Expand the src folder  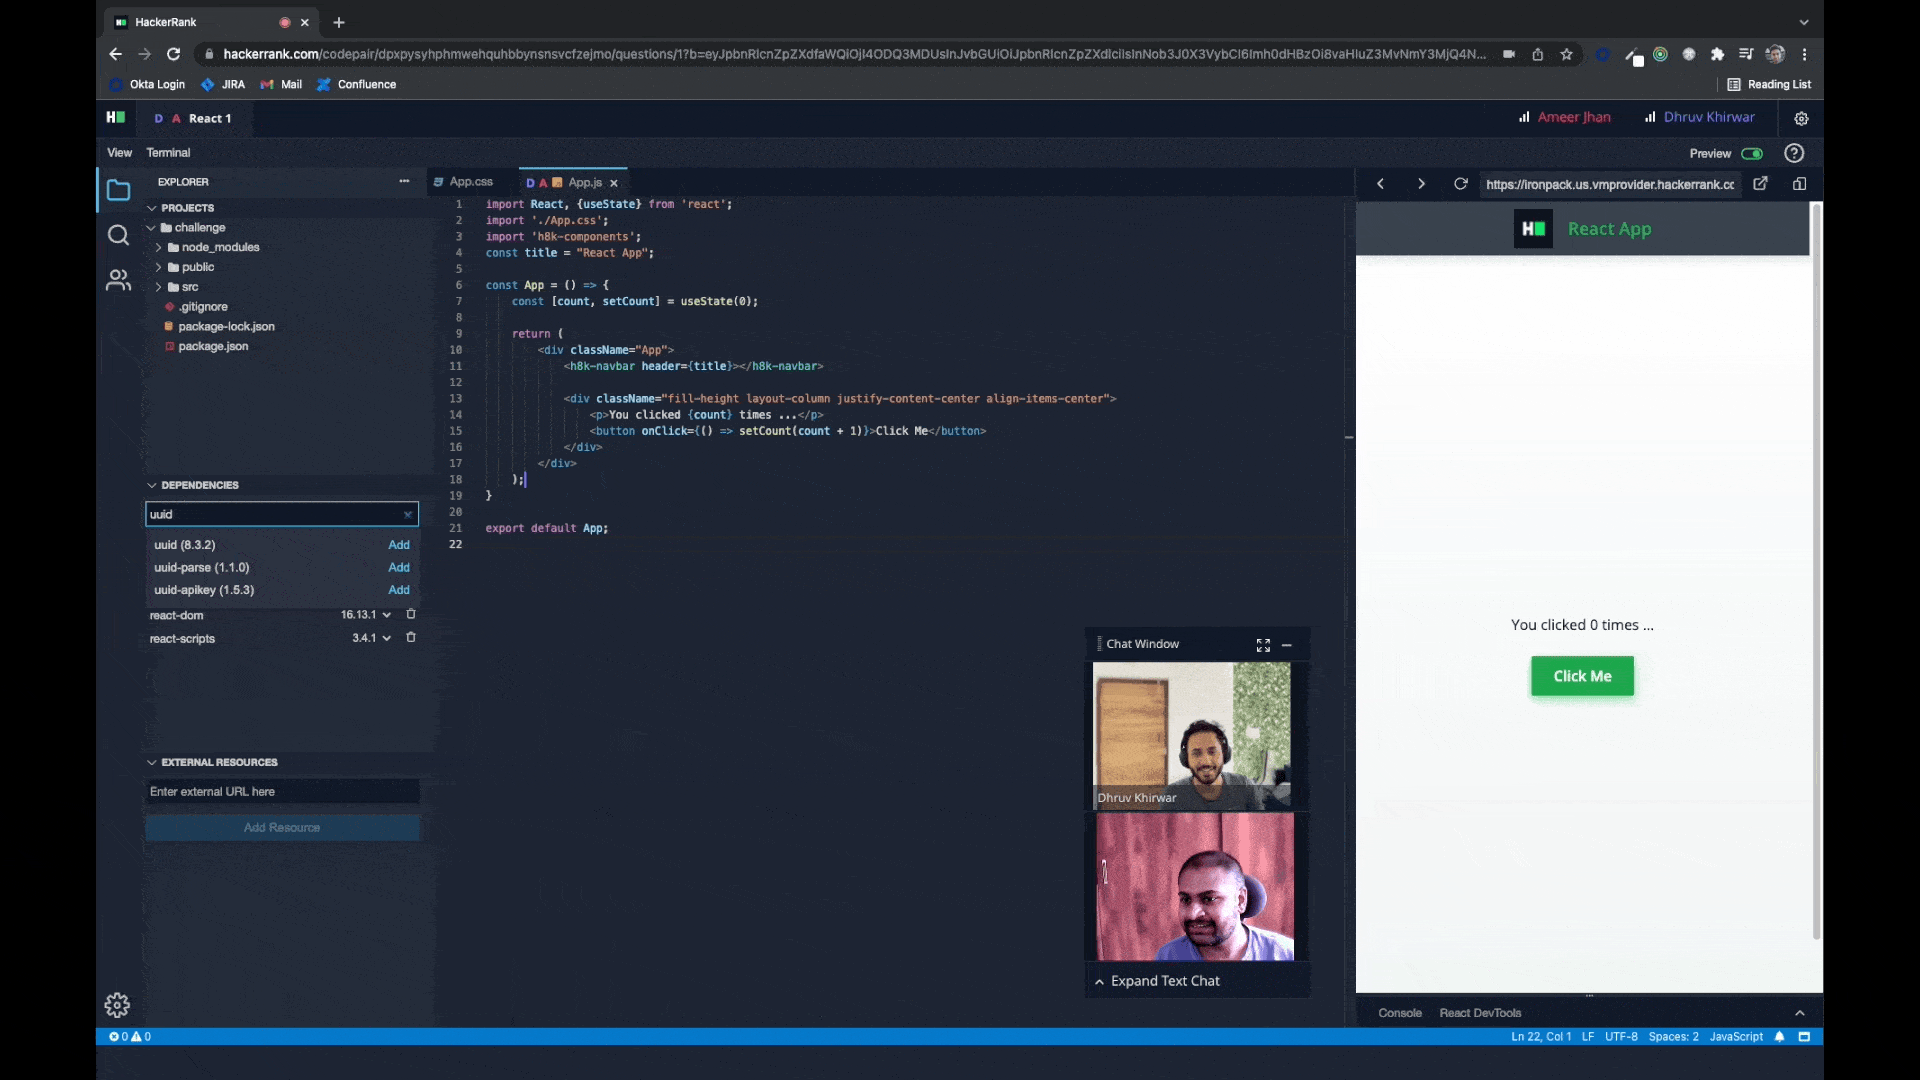pos(159,287)
